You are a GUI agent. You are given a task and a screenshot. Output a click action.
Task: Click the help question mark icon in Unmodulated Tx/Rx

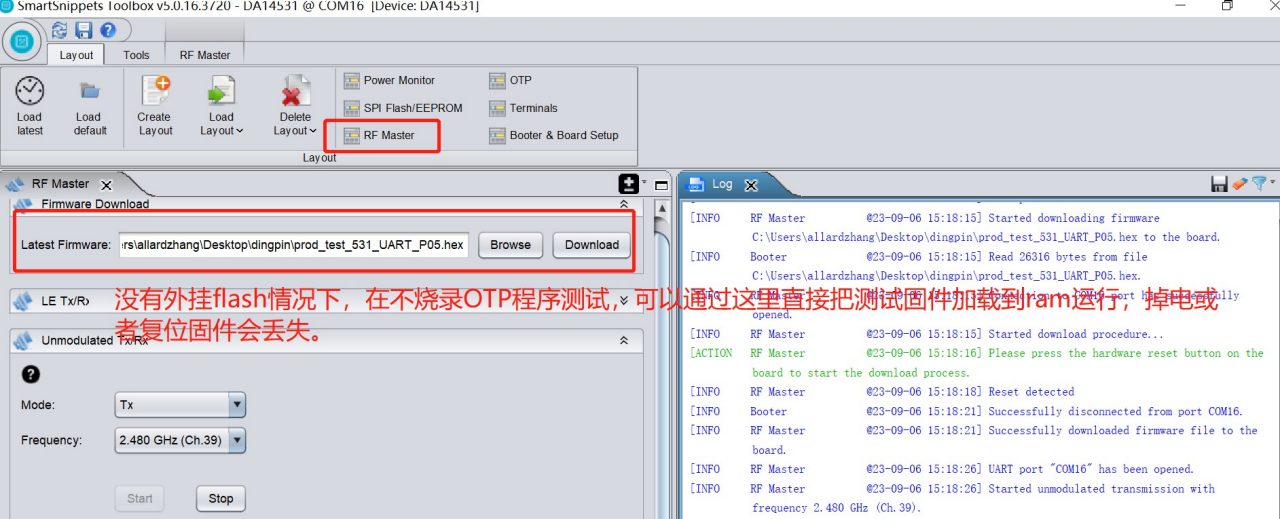[30, 374]
